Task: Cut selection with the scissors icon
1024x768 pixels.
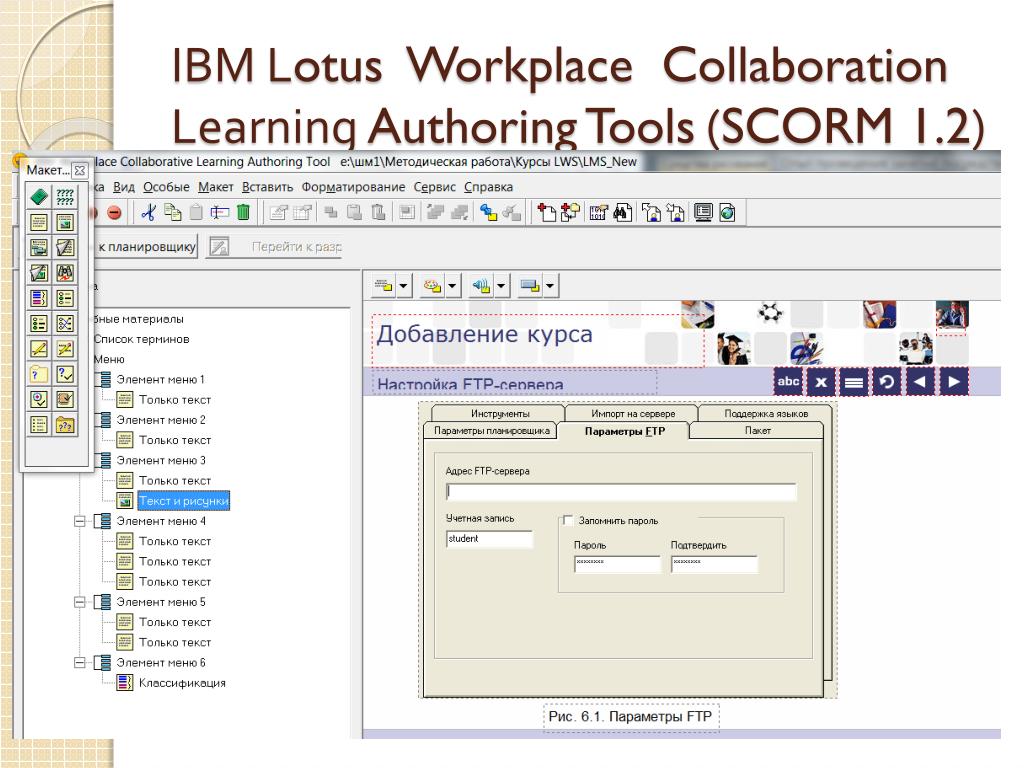Action: point(148,212)
